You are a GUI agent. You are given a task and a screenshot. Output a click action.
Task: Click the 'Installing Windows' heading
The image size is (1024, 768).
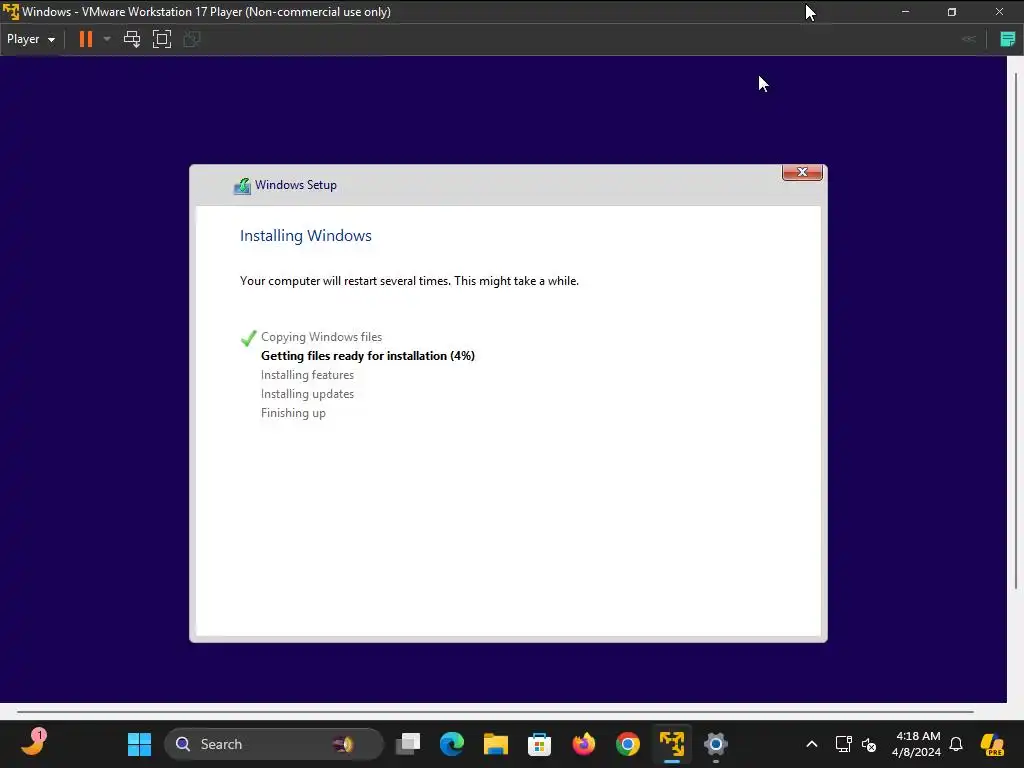coord(306,236)
